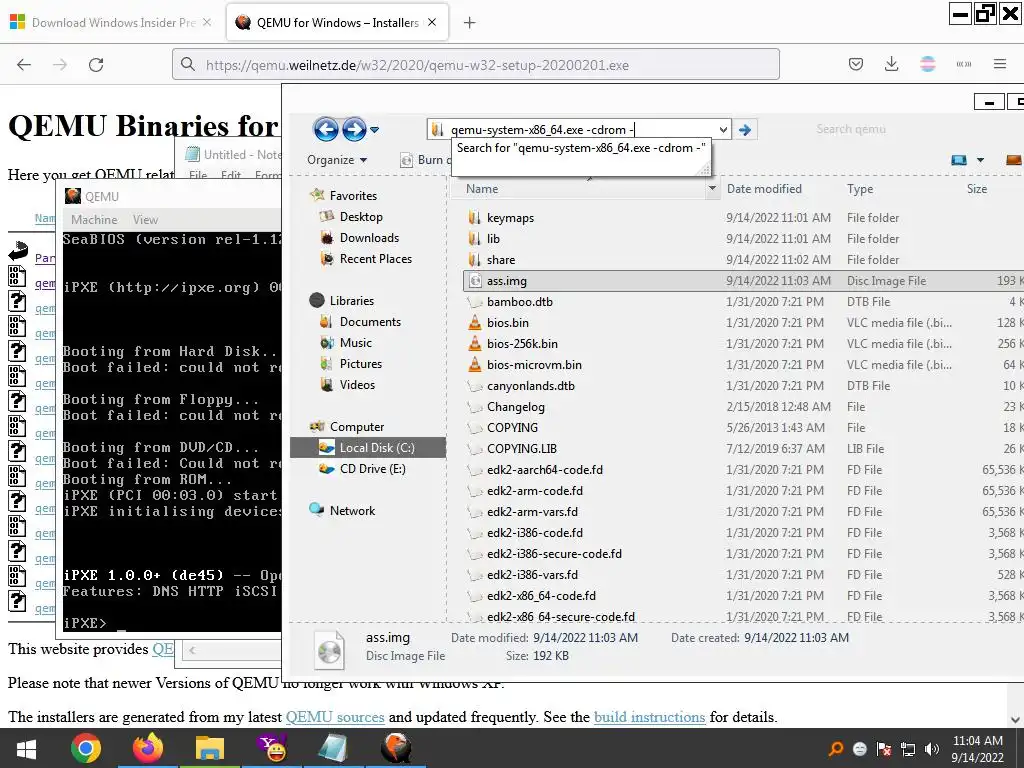This screenshot has width=1024, height=768.
Task: Open the Music library
Action: point(355,342)
